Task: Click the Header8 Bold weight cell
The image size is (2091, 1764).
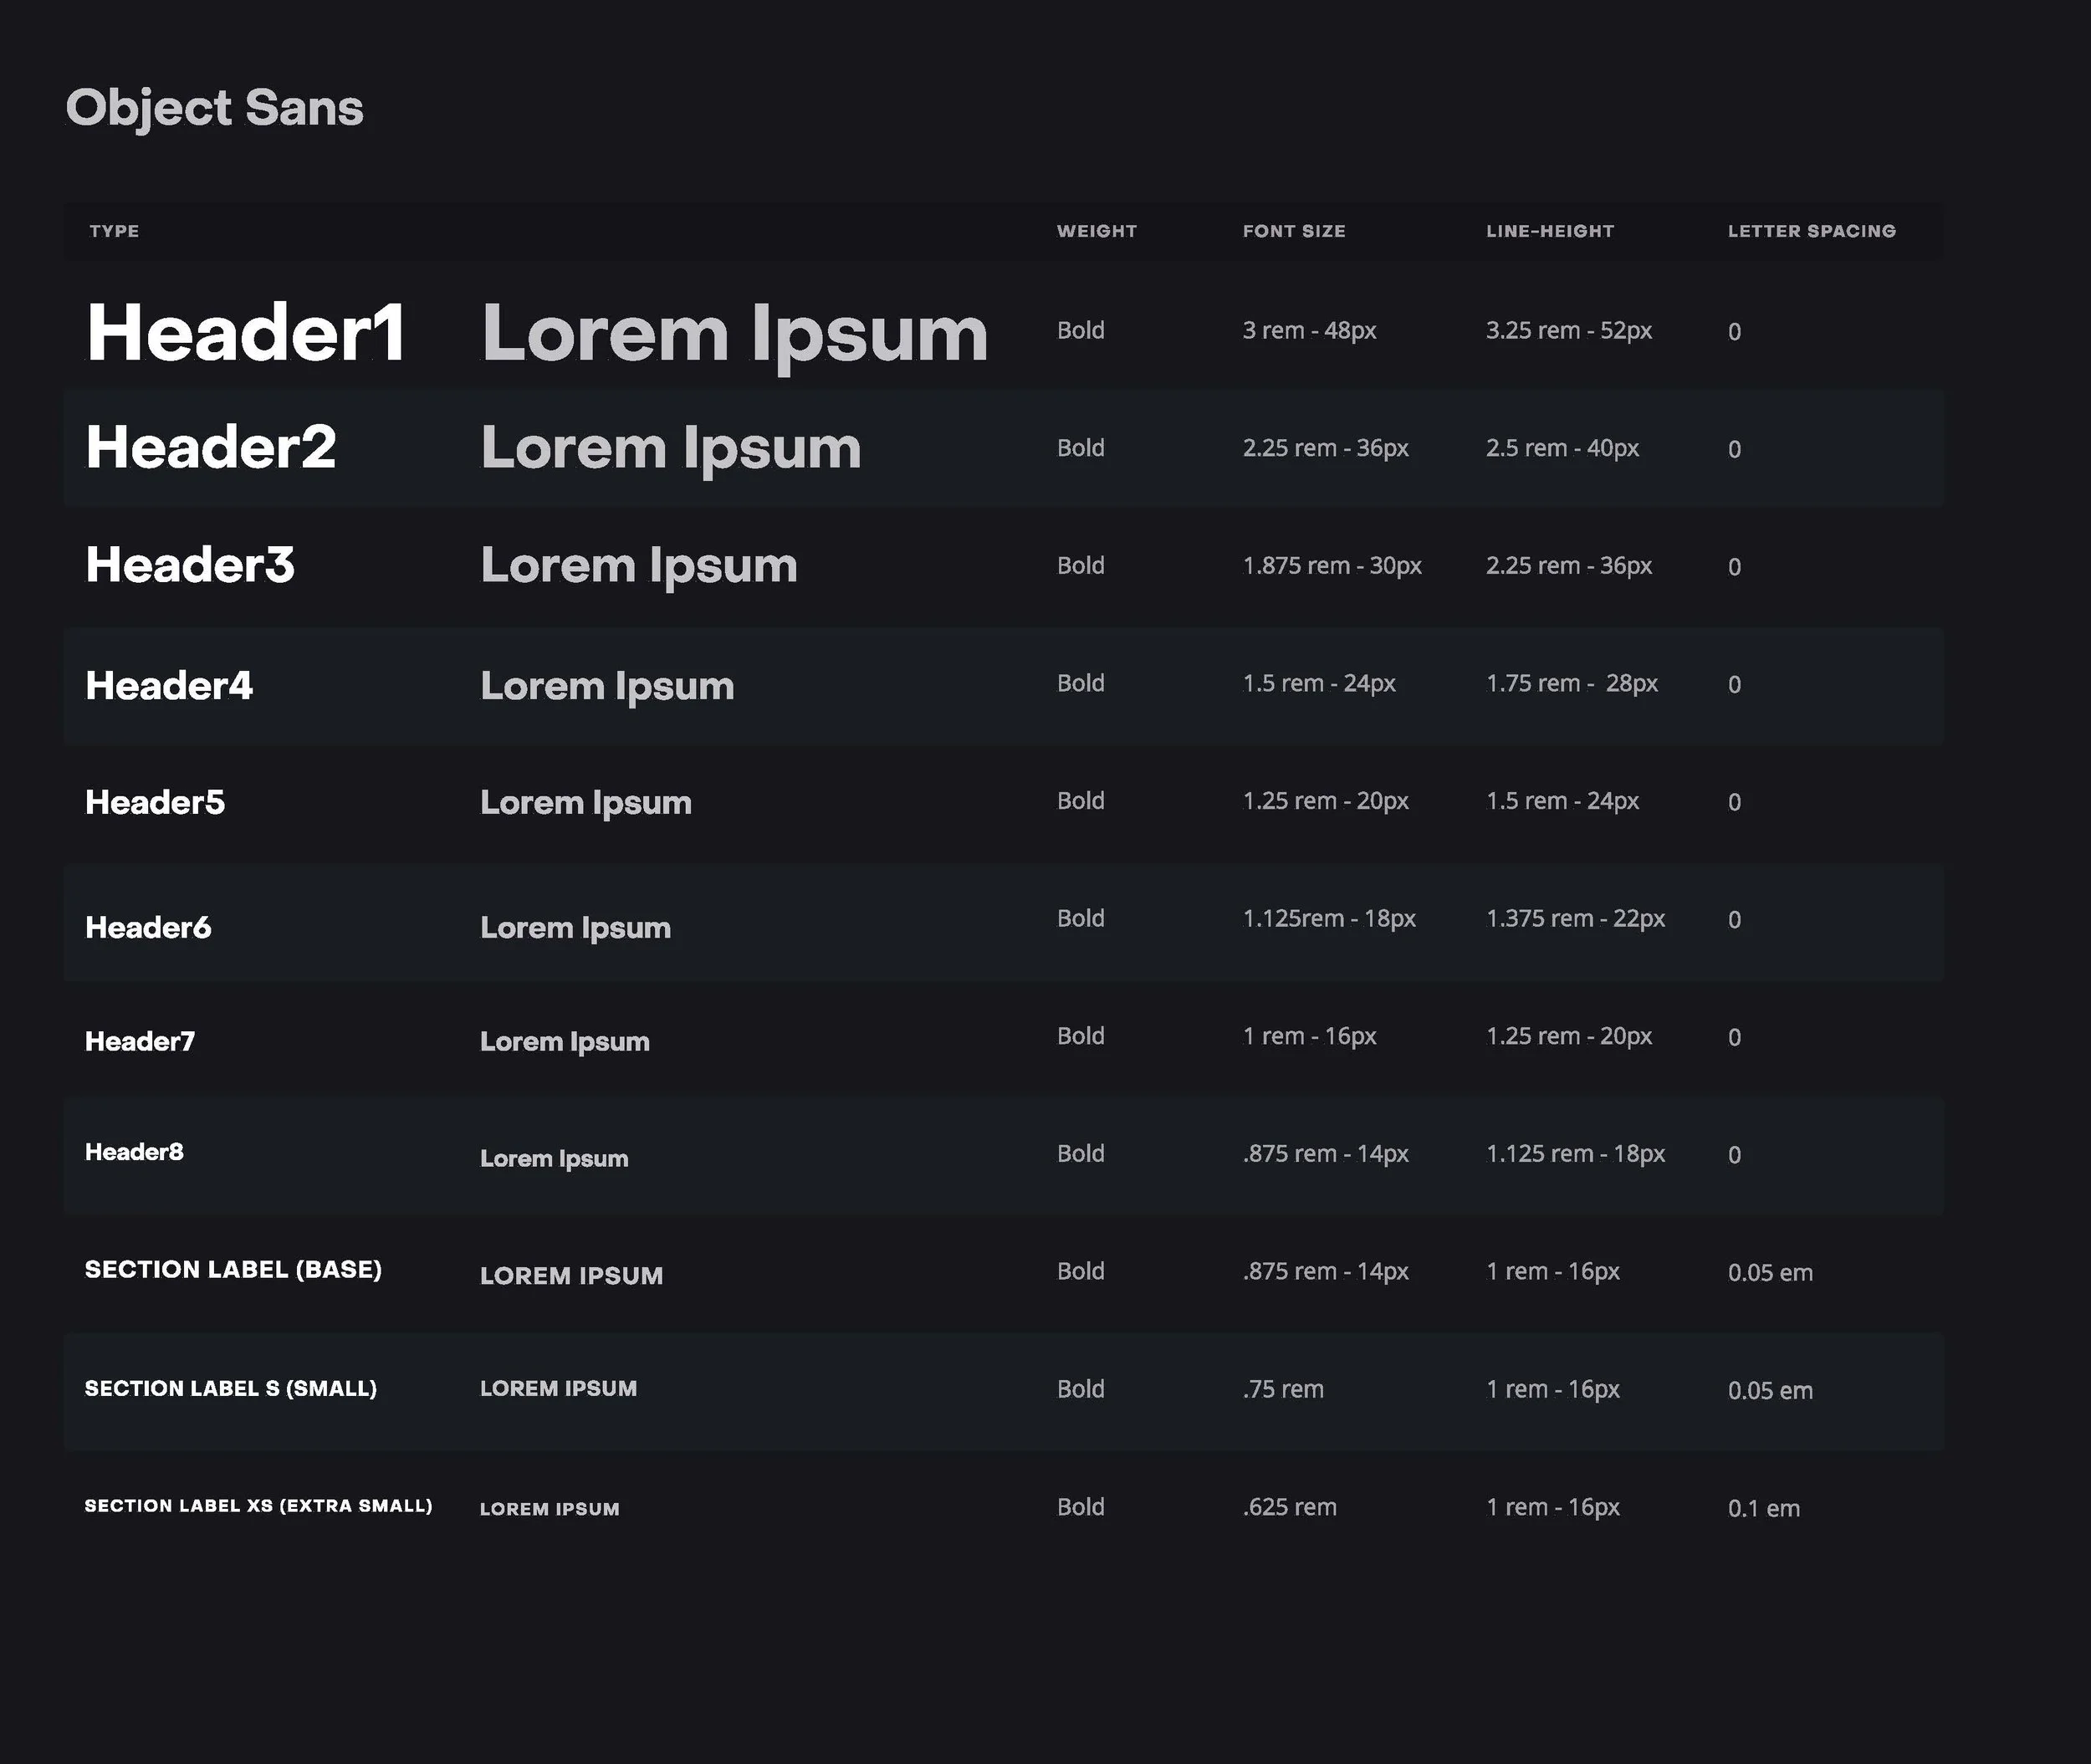Action: point(1080,1153)
